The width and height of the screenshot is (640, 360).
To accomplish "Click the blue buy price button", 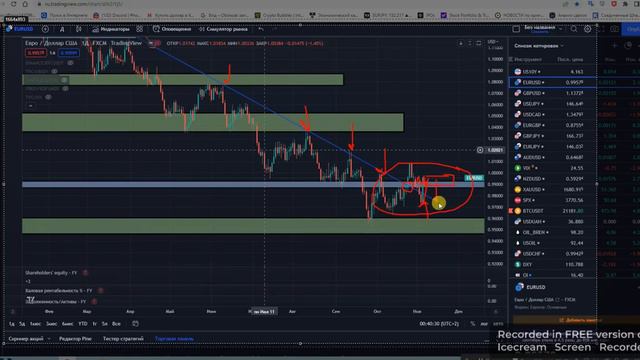I will tap(69, 53).
